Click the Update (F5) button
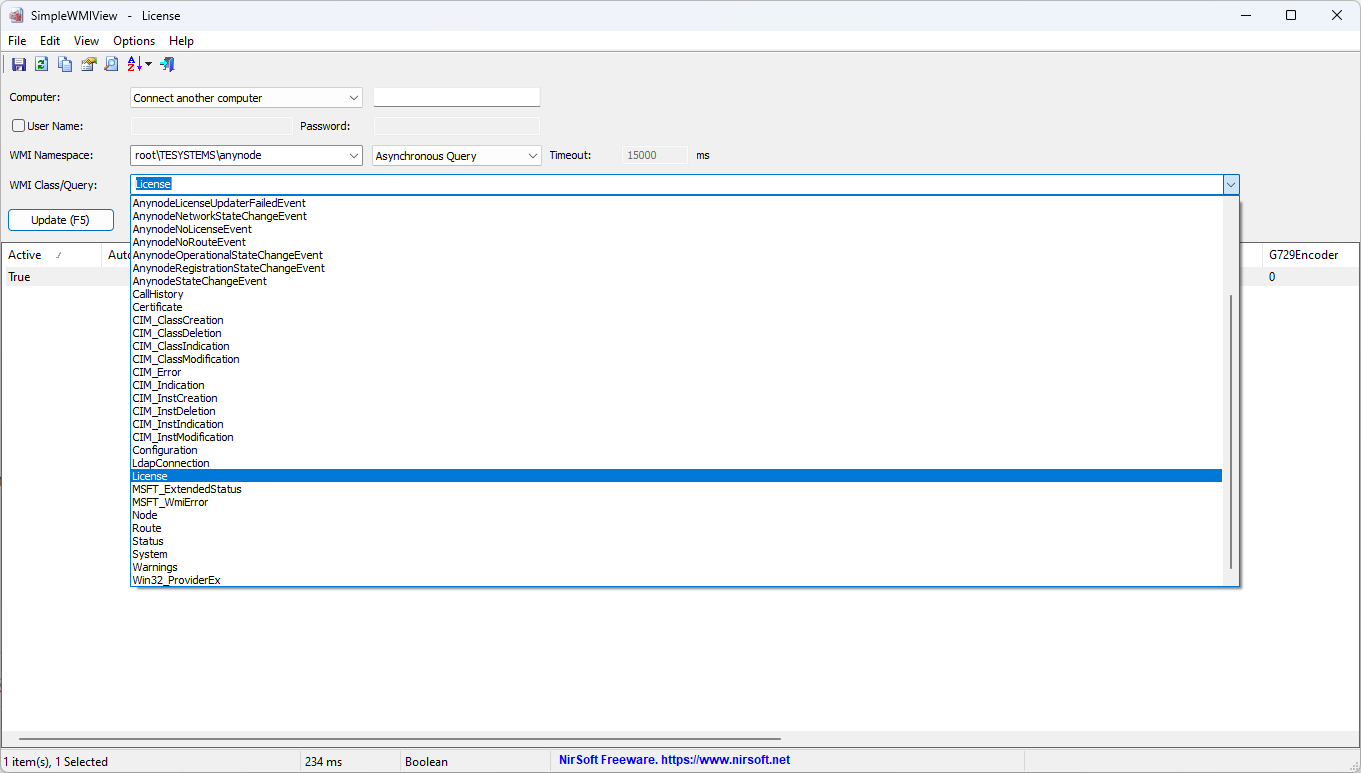Screen dimensions: 1361x773 coord(60,219)
